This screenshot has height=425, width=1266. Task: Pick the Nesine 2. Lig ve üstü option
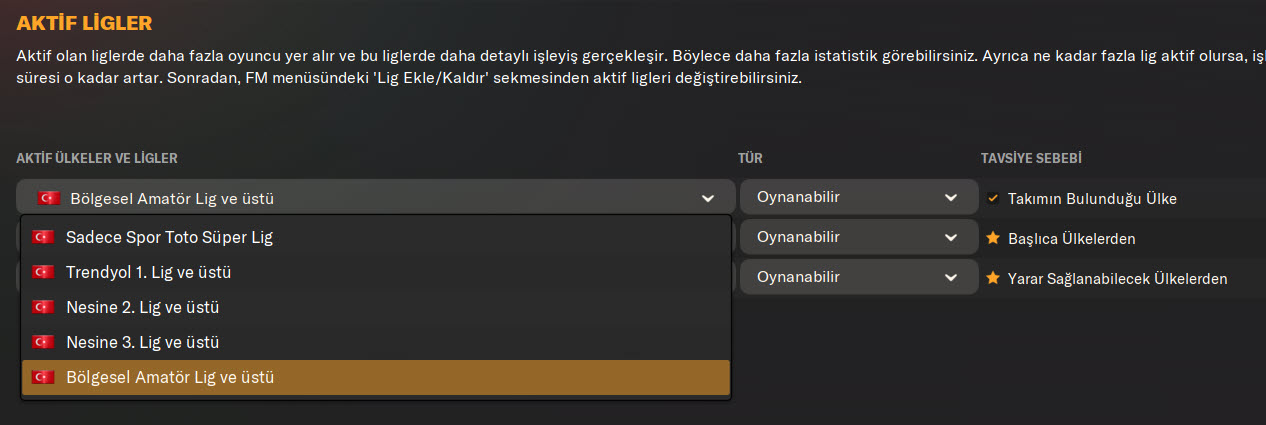pyautogui.click(x=142, y=307)
